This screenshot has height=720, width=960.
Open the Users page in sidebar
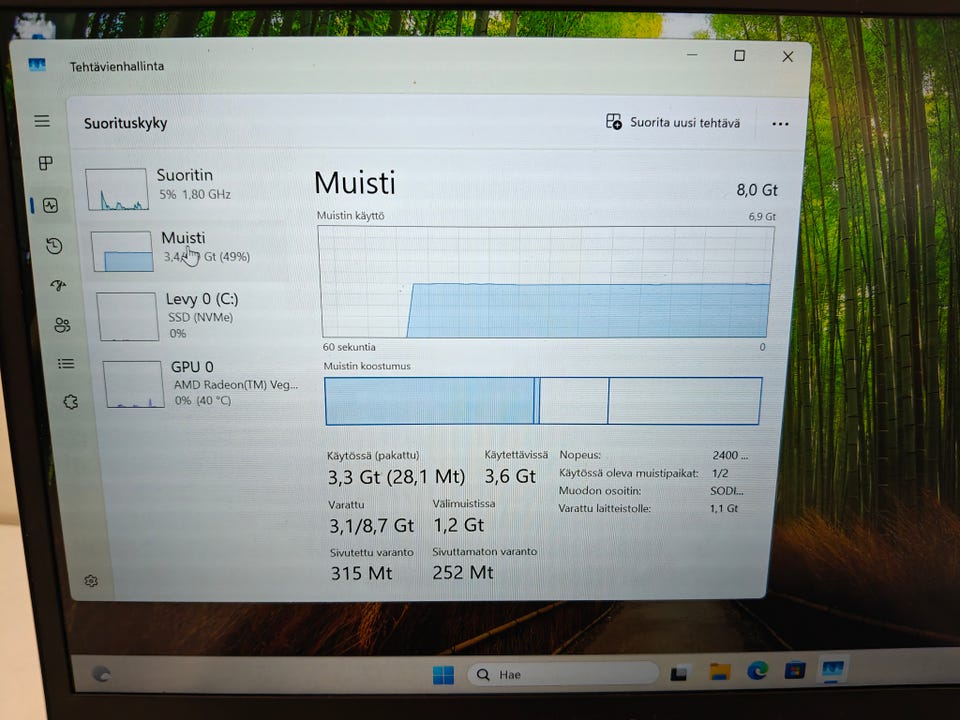pyautogui.click(x=62, y=324)
